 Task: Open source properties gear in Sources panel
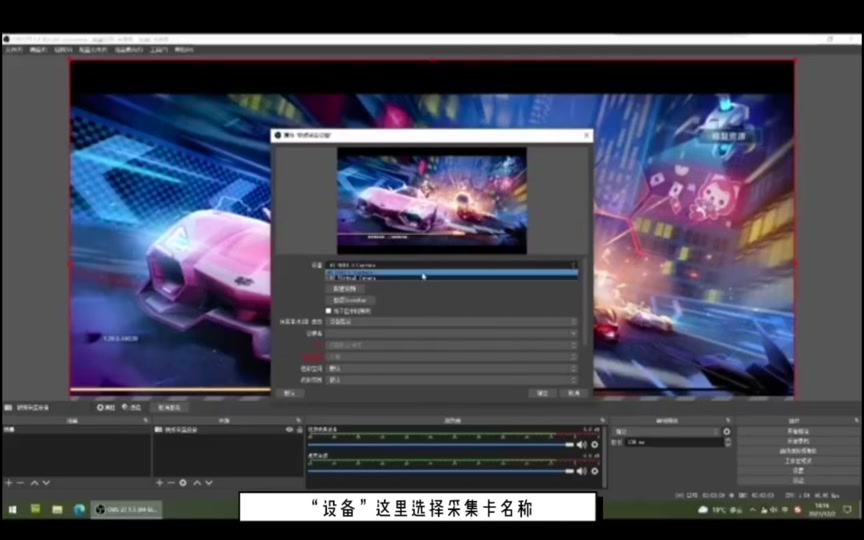183,483
